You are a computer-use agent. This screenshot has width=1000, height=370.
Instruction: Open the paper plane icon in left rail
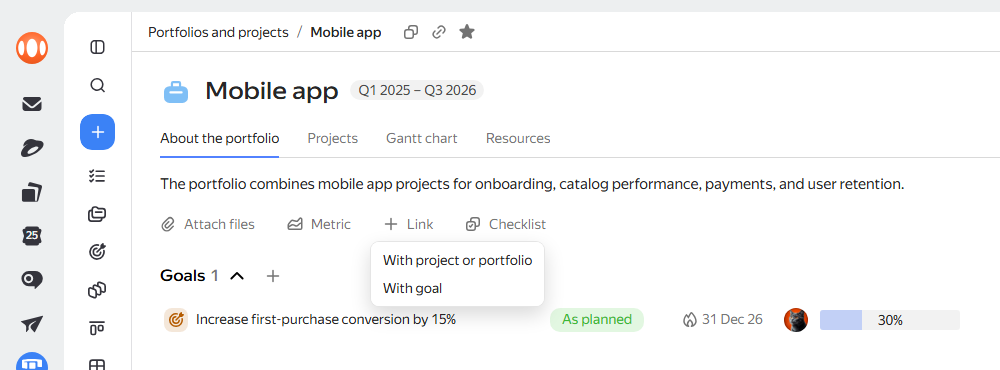32,324
